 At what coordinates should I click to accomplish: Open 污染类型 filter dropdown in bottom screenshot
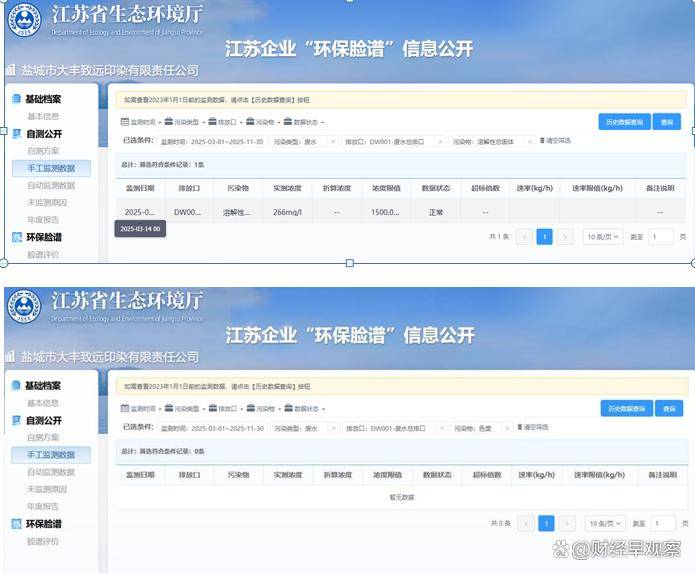pyautogui.click(x=183, y=408)
